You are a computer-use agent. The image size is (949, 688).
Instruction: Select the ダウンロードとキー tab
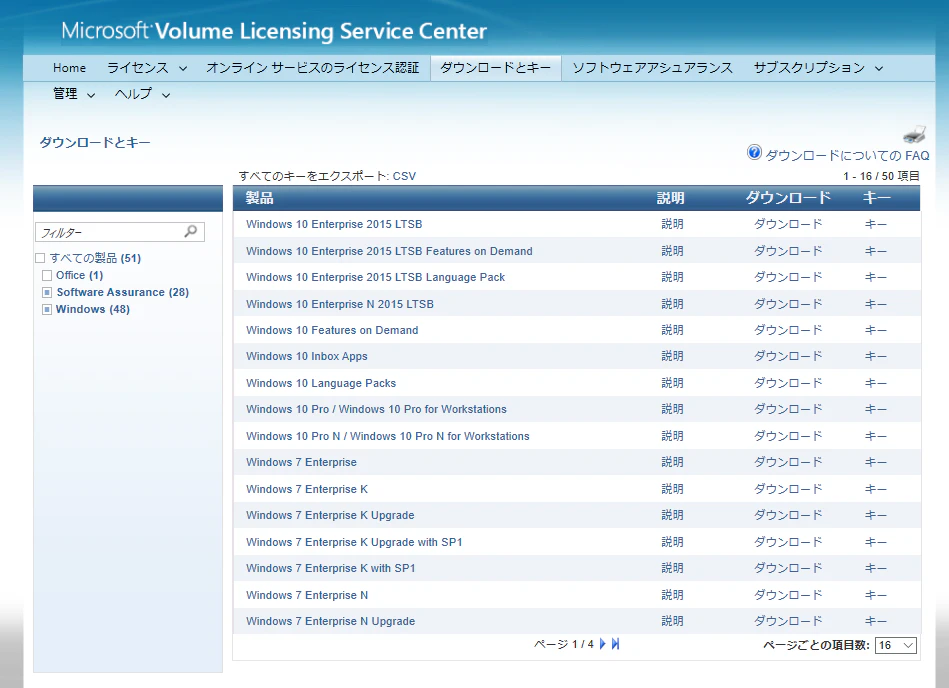tap(496, 68)
